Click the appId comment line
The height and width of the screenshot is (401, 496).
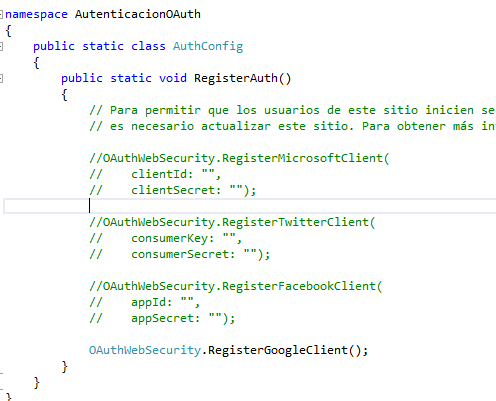144,302
